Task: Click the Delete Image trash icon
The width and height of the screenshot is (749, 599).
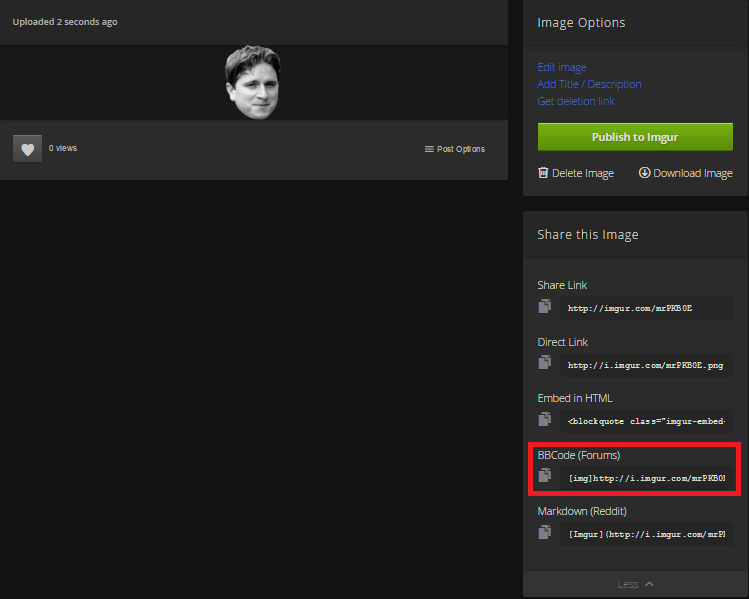Action: pos(543,172)
